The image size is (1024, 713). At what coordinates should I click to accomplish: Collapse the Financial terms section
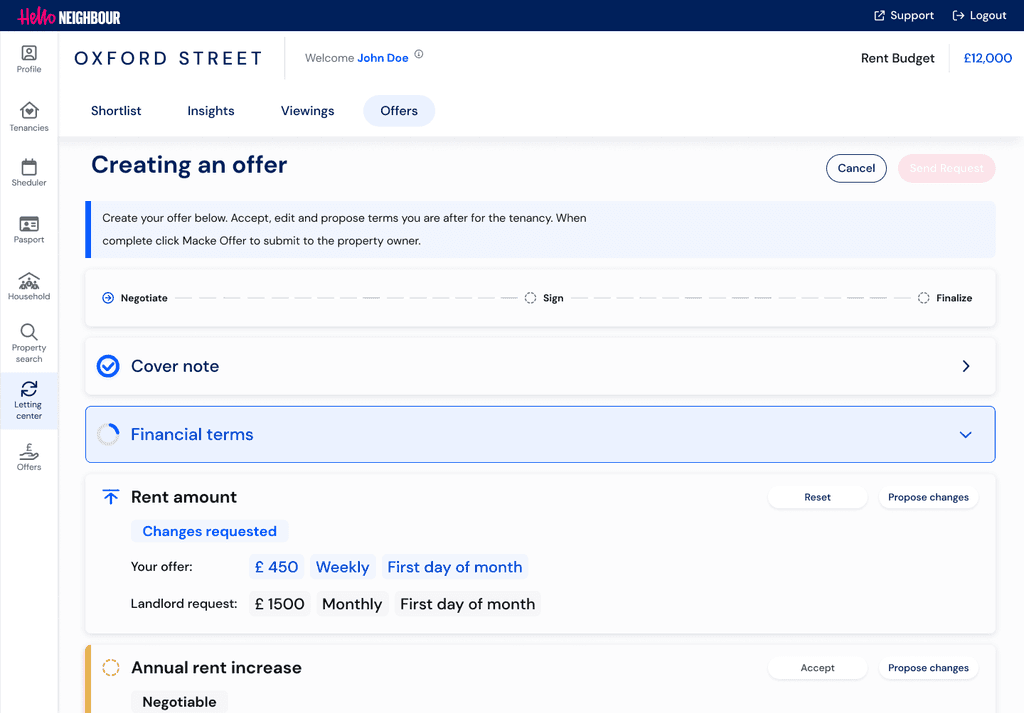(x=965, y=435)
